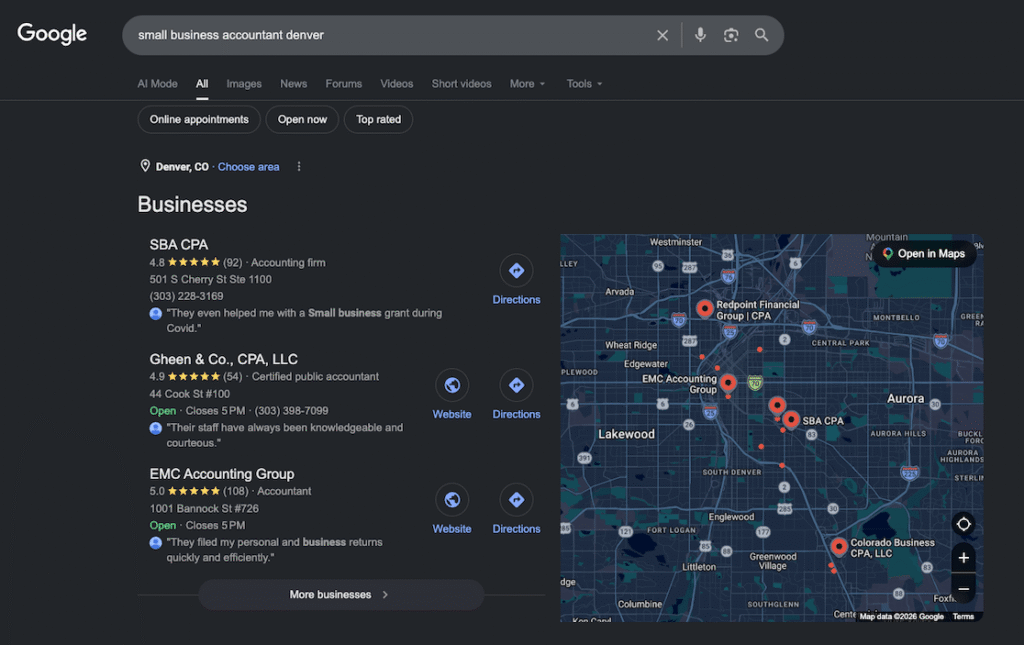1024x645 pixels.
Task: Open the SBA CPA business listing
Action: 178,245
